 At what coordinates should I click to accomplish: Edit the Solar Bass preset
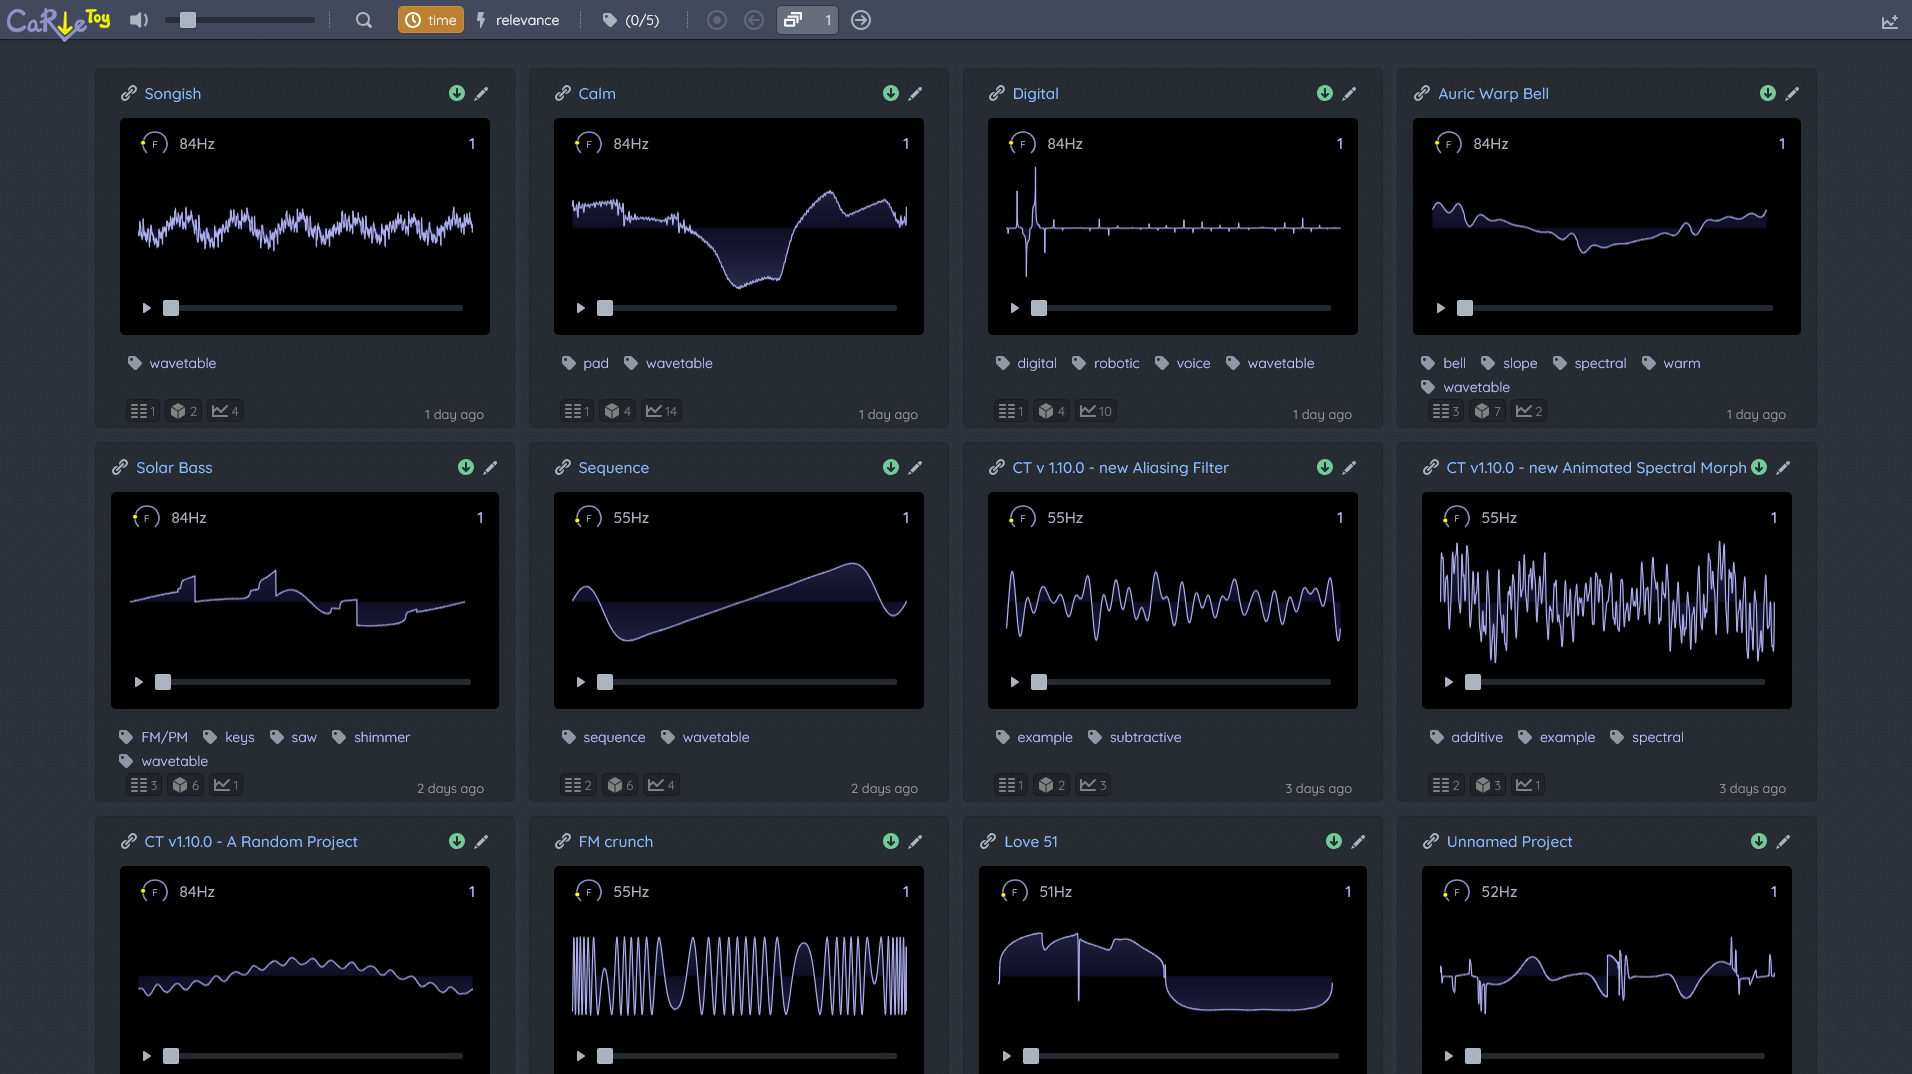coord(490,467)
